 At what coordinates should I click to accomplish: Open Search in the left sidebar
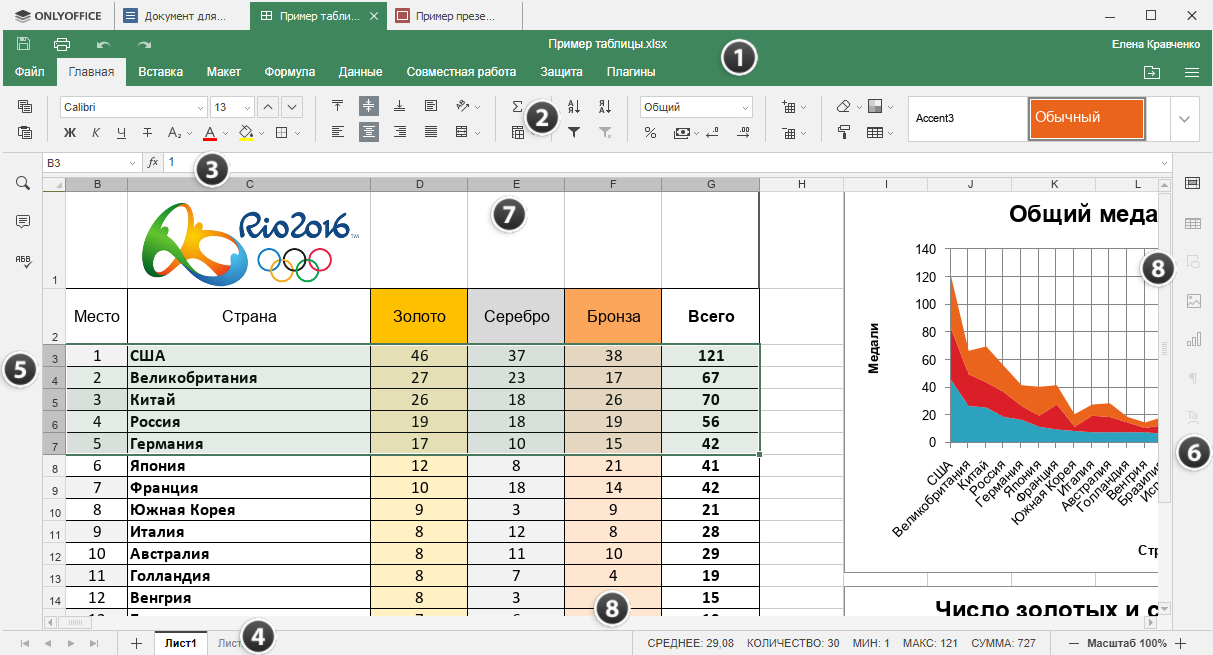(x=23, y=183)
